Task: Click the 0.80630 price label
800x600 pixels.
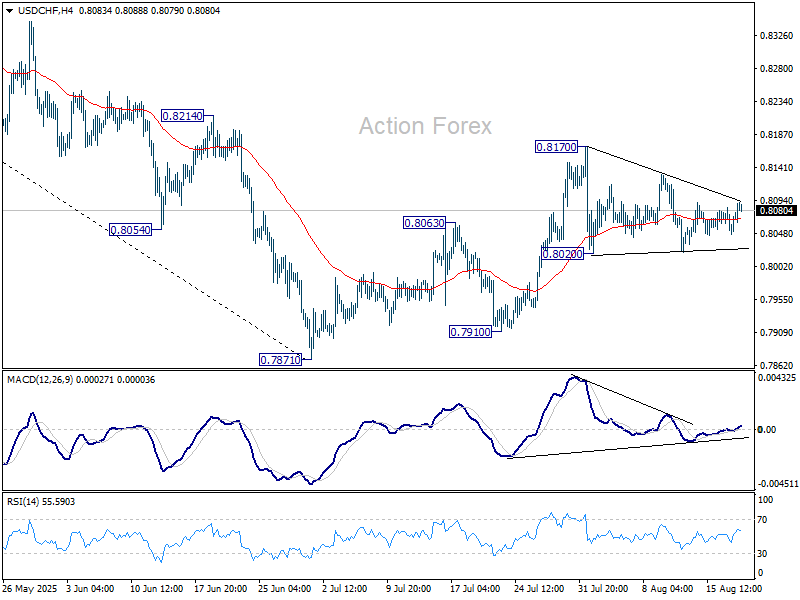Action: point(424,222)
